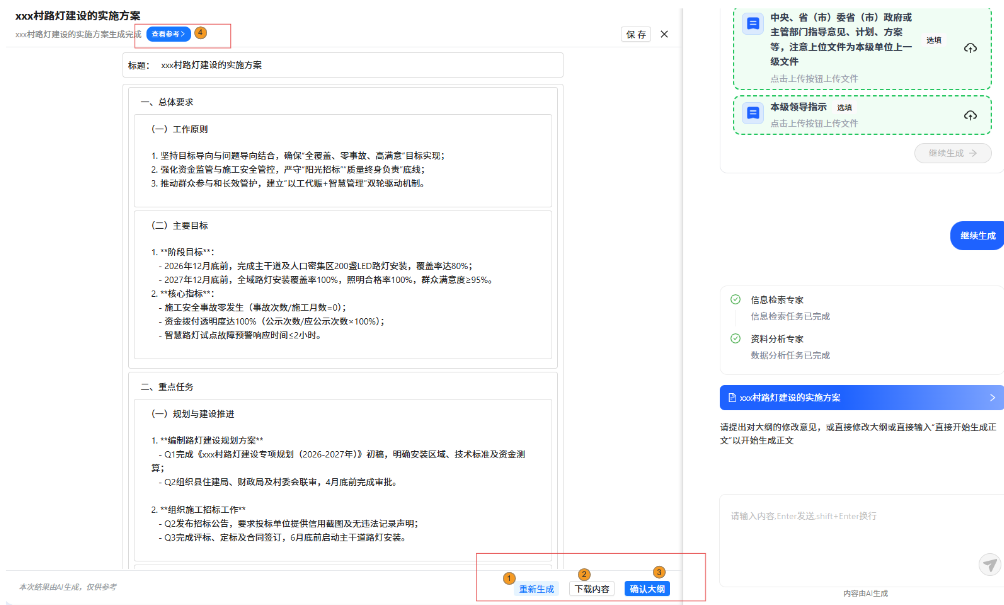This screenshot has width=1004, height=605.
Task: Select the （二）主要目标 subsection
Action: tap(179, 226)
